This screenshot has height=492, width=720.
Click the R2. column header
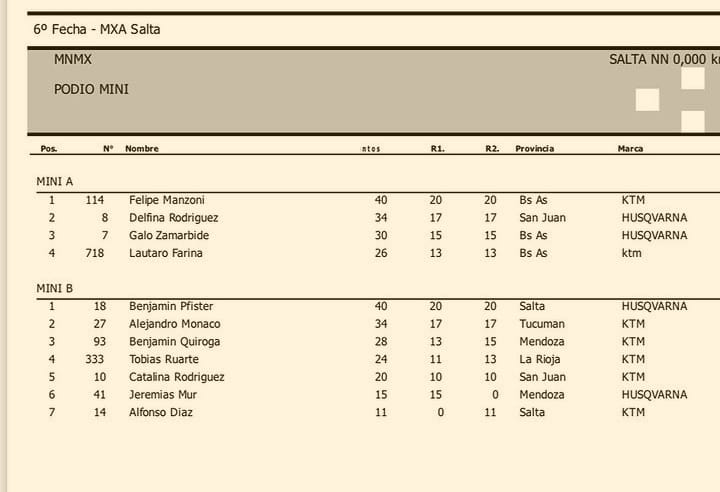[492, 149]
